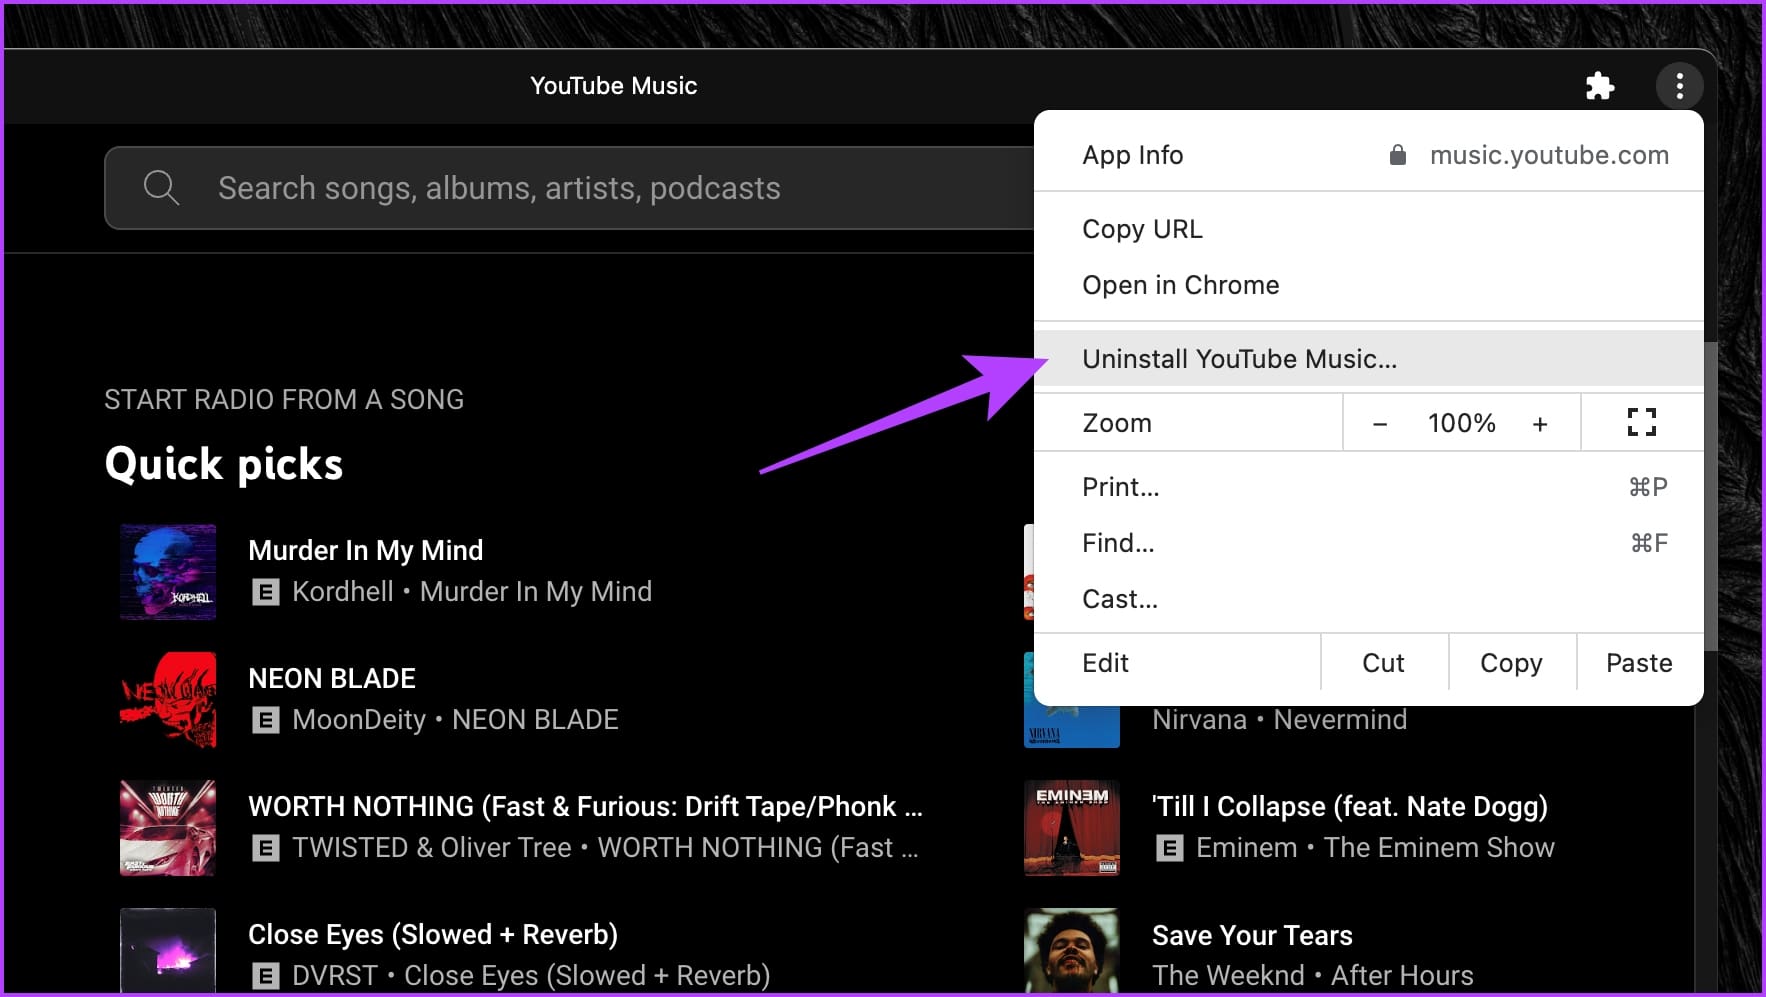
Task: Choose Cast from the menu
Action: (1119, 598)
